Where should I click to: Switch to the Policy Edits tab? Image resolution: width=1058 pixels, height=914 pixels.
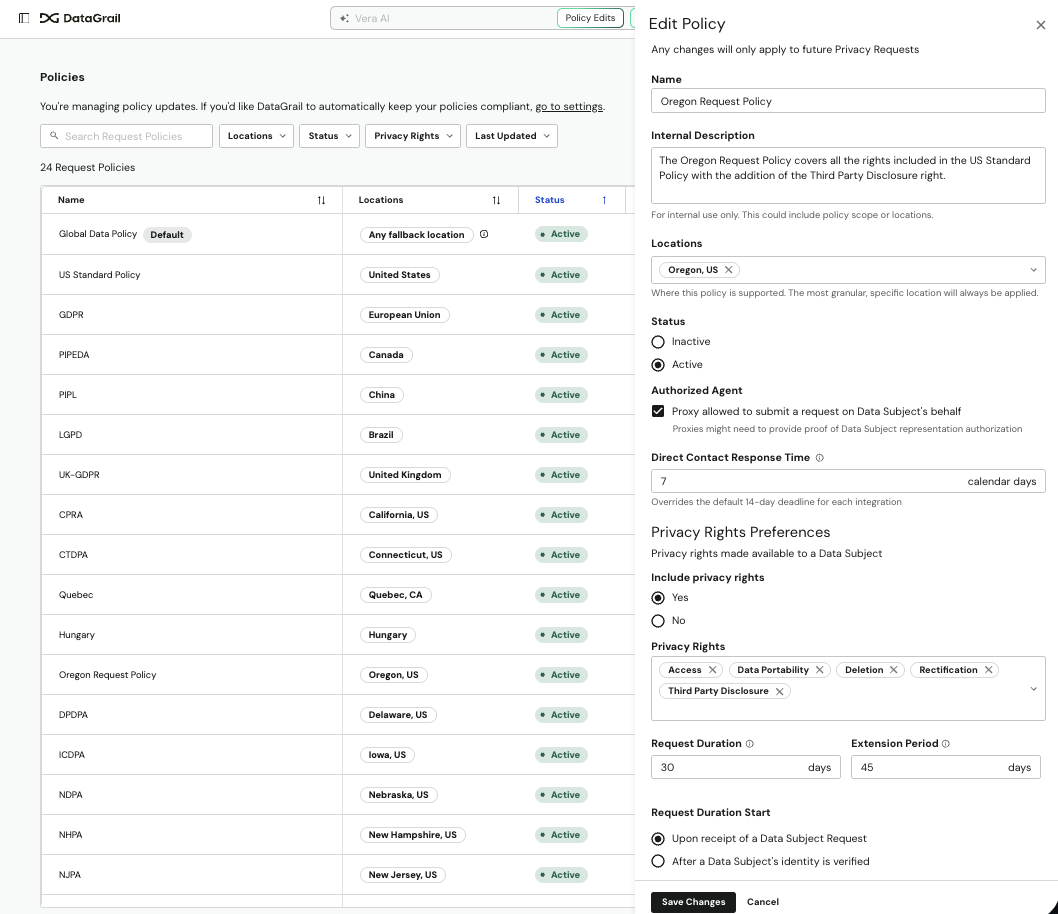(x=590, y=18)
